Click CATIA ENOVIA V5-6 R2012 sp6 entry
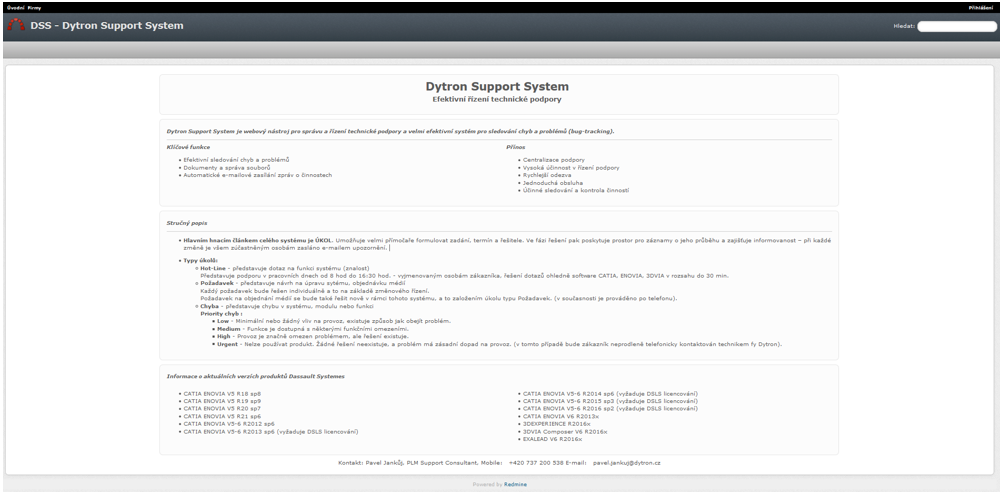 click(229, 424)
